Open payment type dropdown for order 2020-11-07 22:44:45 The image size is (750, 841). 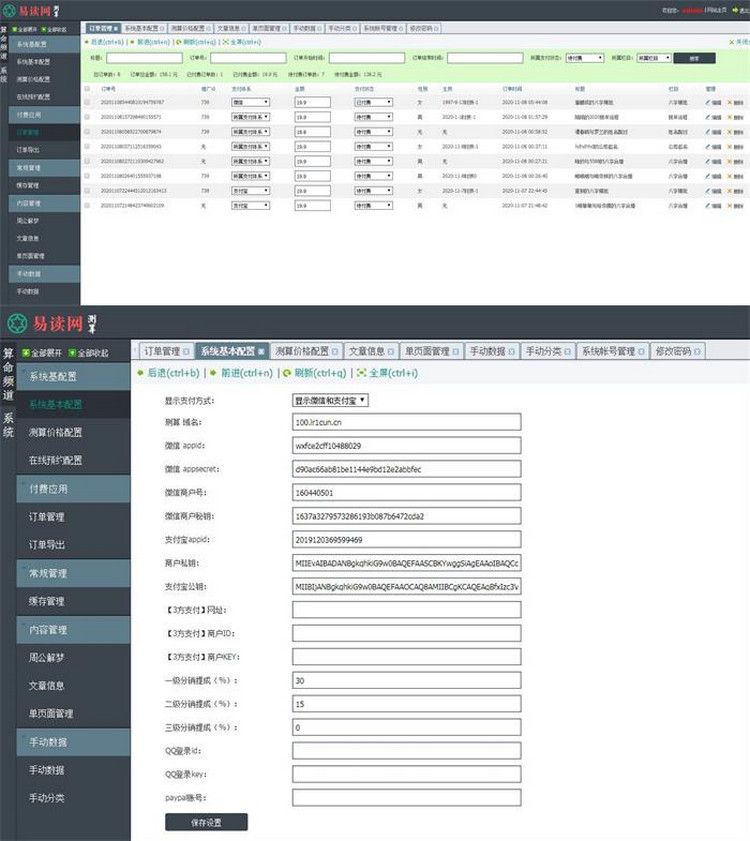pos(251,190)
